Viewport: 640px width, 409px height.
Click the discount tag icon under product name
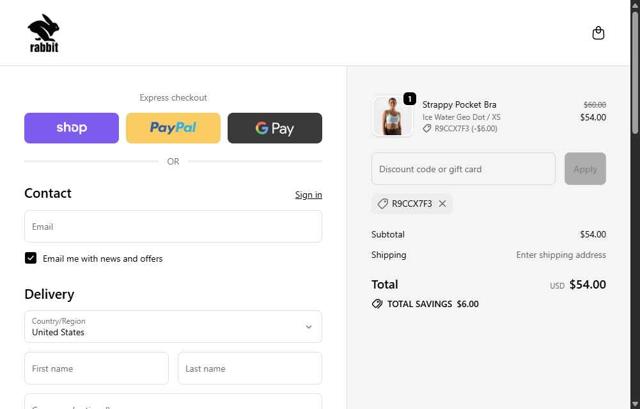tap(427, 129)
